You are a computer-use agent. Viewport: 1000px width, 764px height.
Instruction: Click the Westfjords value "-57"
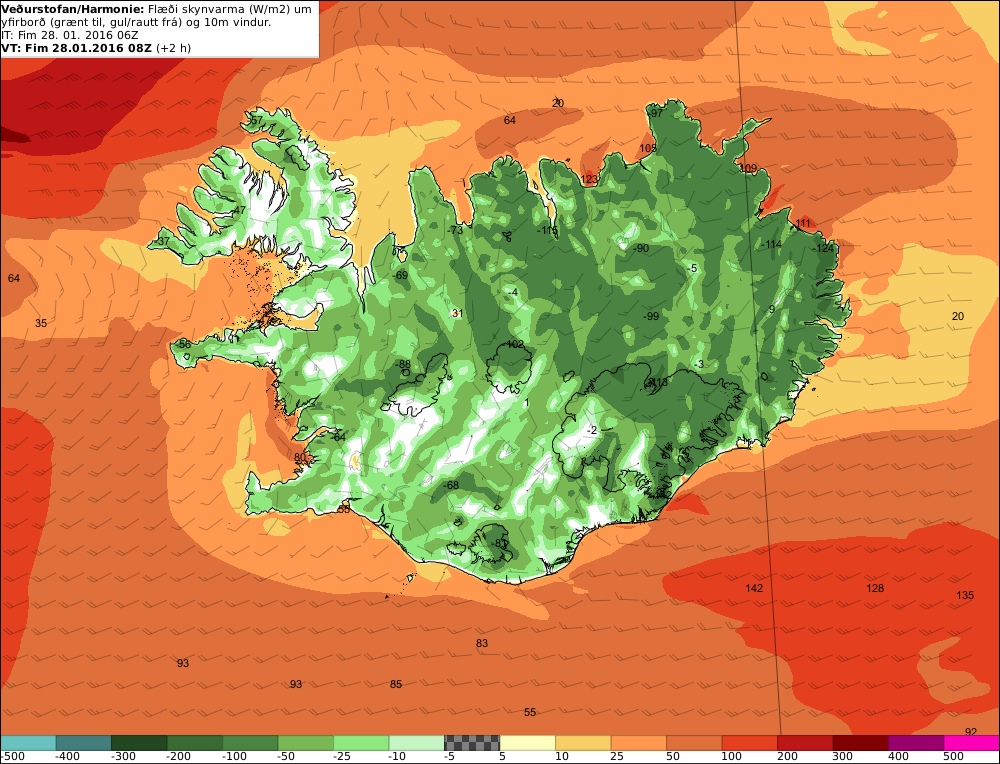click(256, 120)
